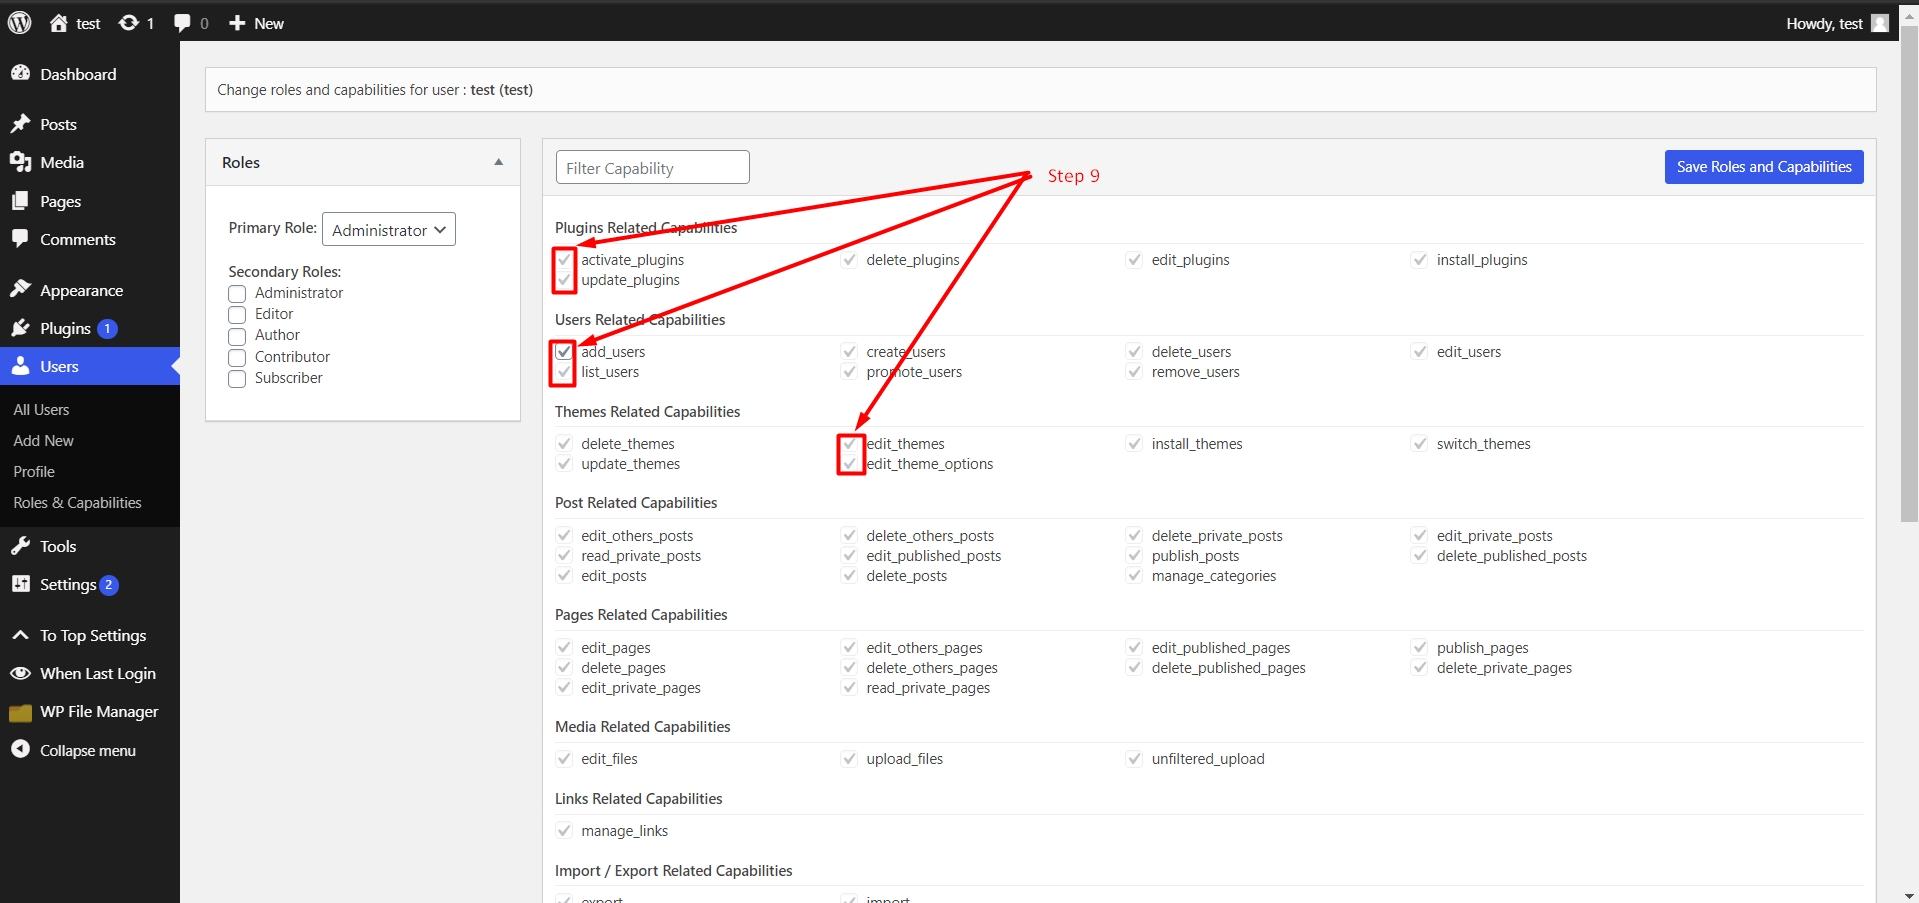Screen dimensions: 1919x903
Task: Click the Media library icon
Action: coord(20,162)
